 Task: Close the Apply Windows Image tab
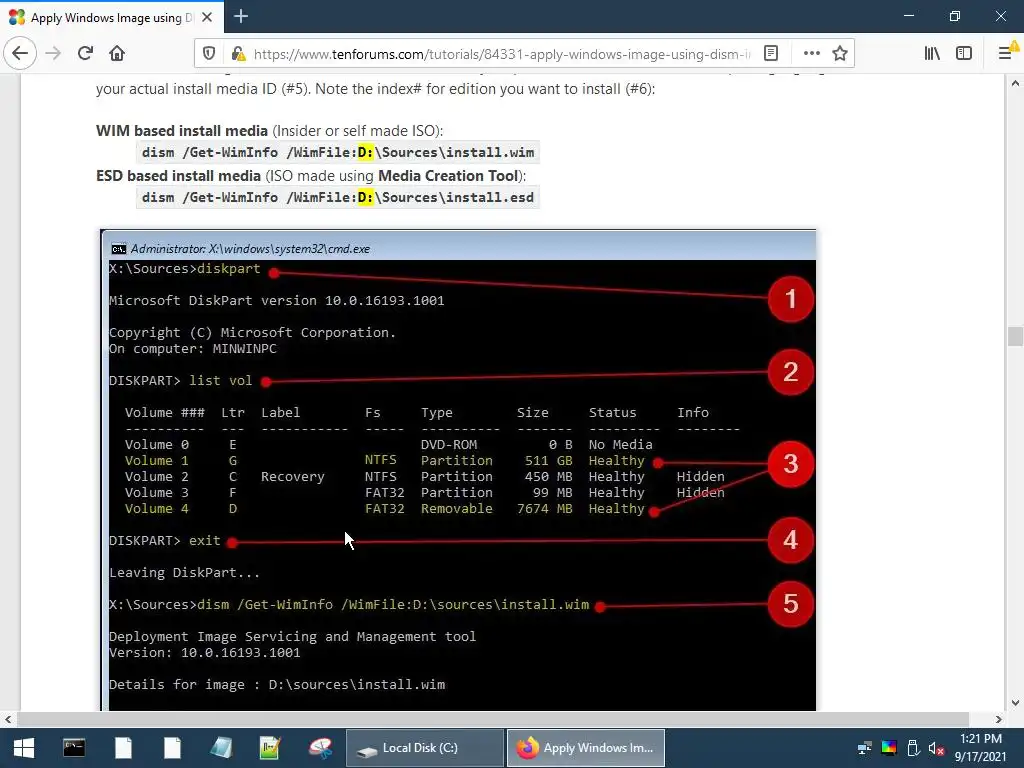pos(207,17)
